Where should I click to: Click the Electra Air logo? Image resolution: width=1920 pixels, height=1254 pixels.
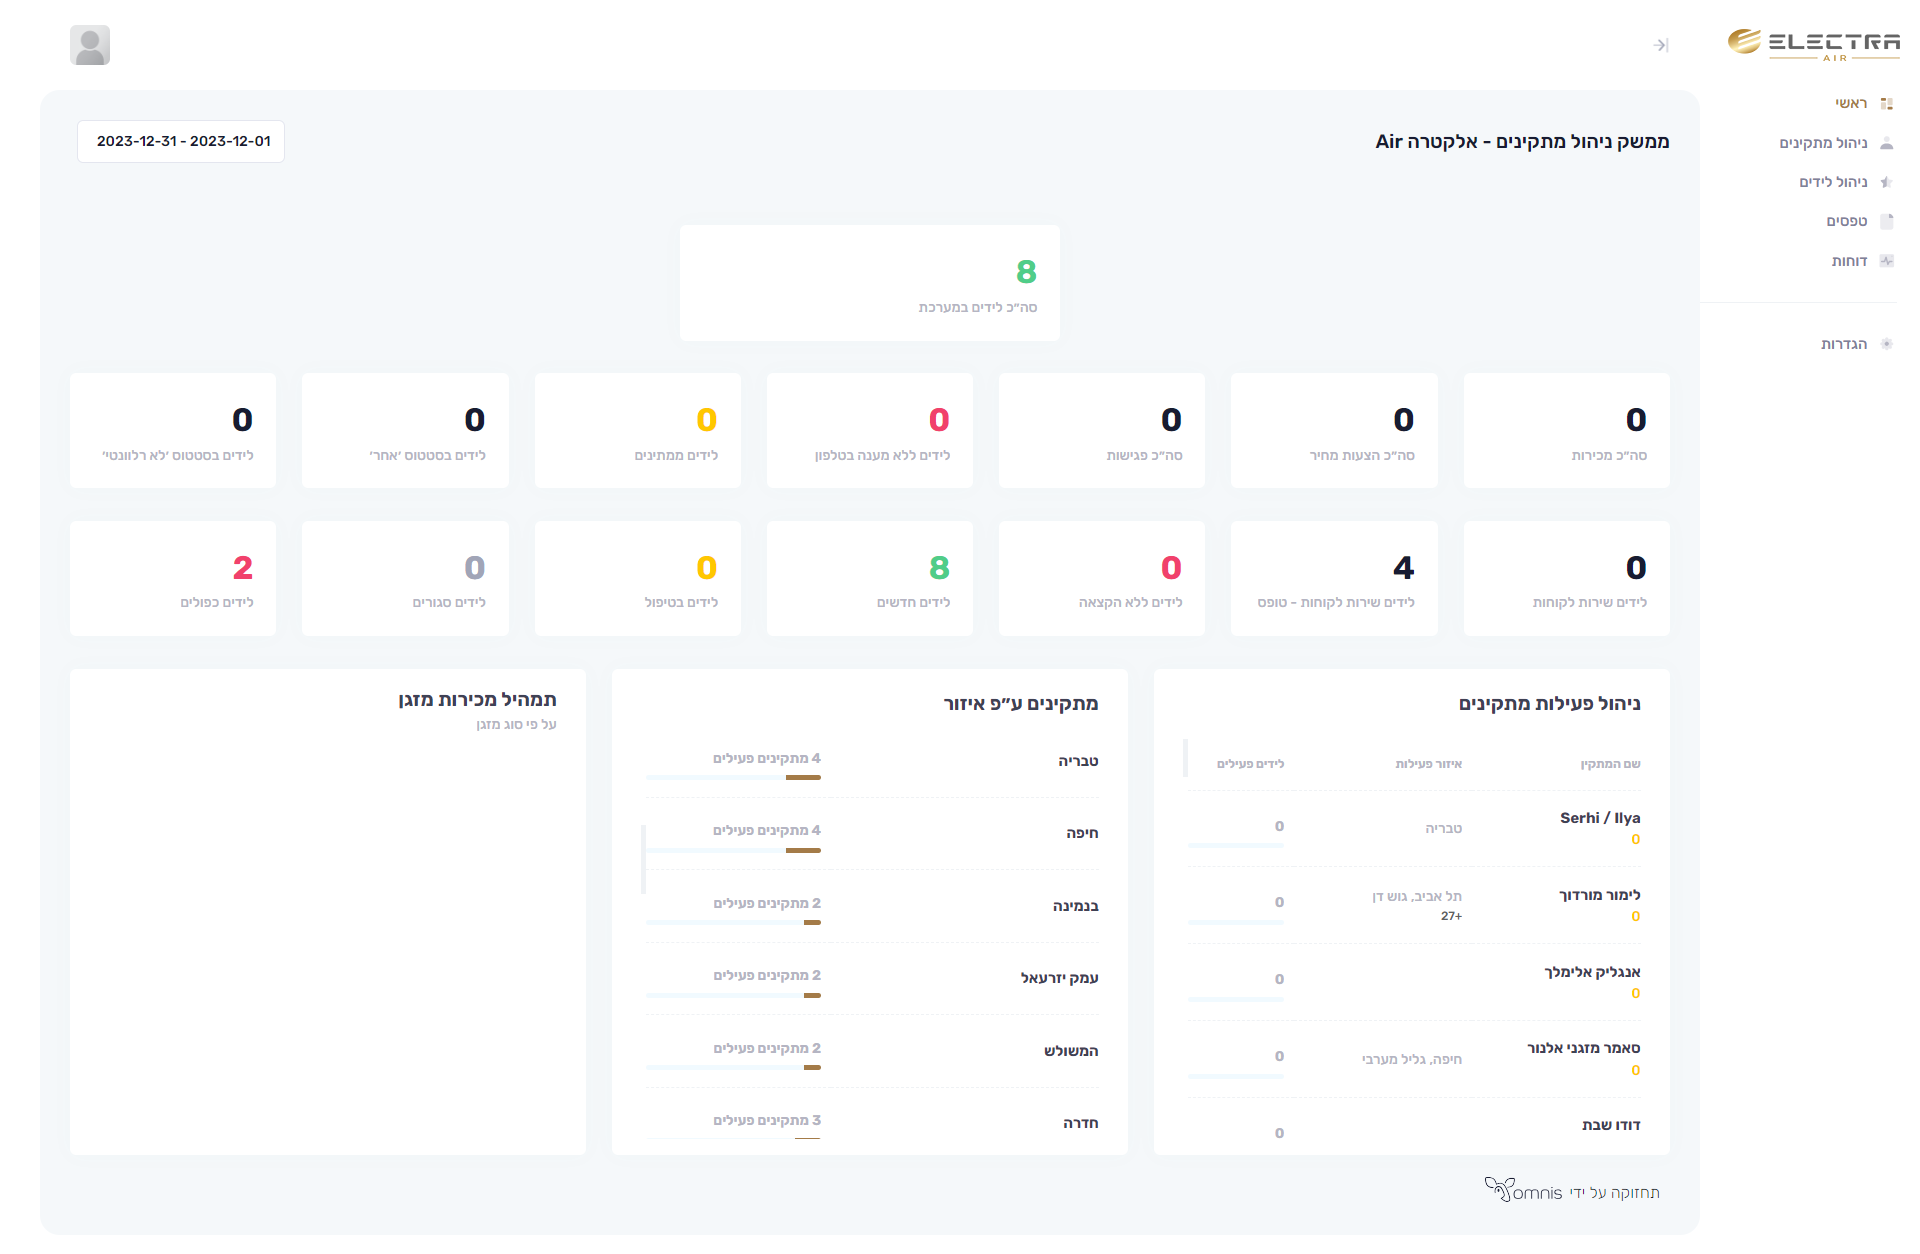click(x=1813, y=44)
